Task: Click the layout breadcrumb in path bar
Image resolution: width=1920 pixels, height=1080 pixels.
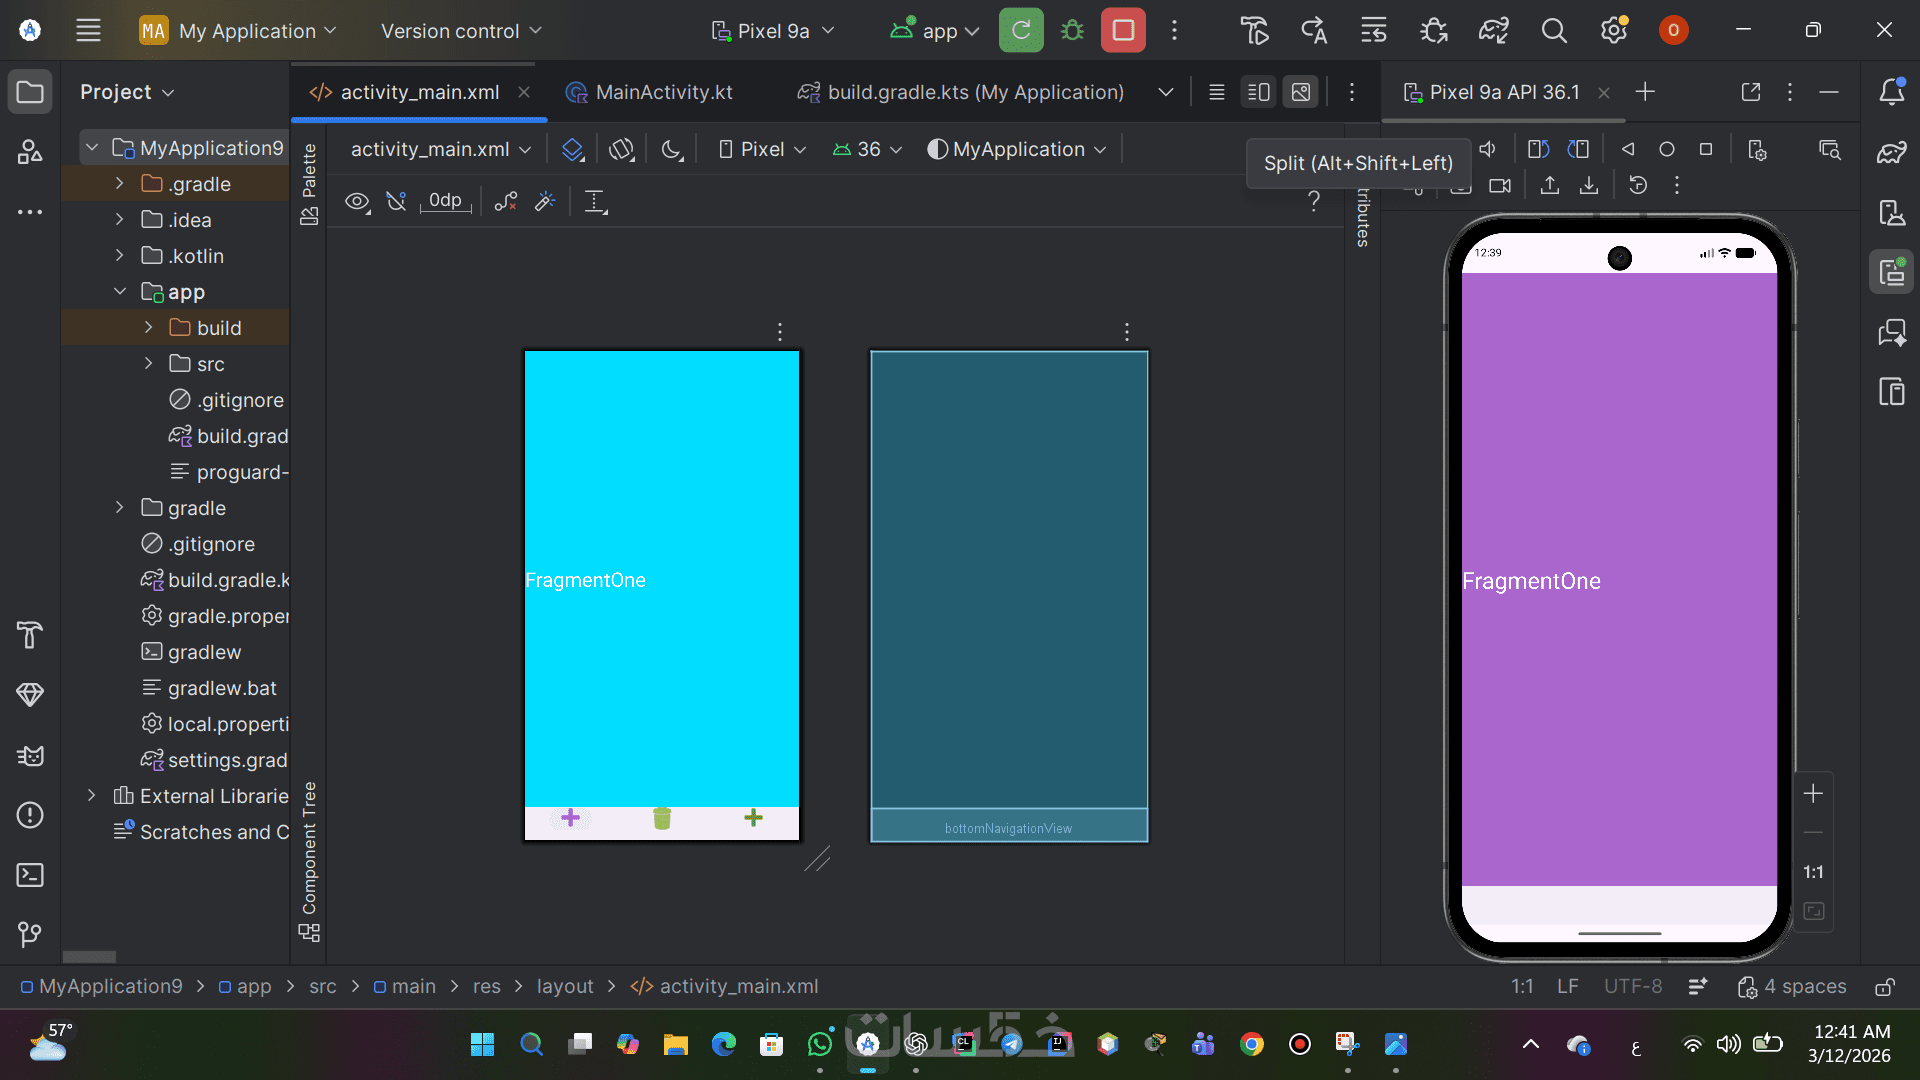Action: [564, 986]
